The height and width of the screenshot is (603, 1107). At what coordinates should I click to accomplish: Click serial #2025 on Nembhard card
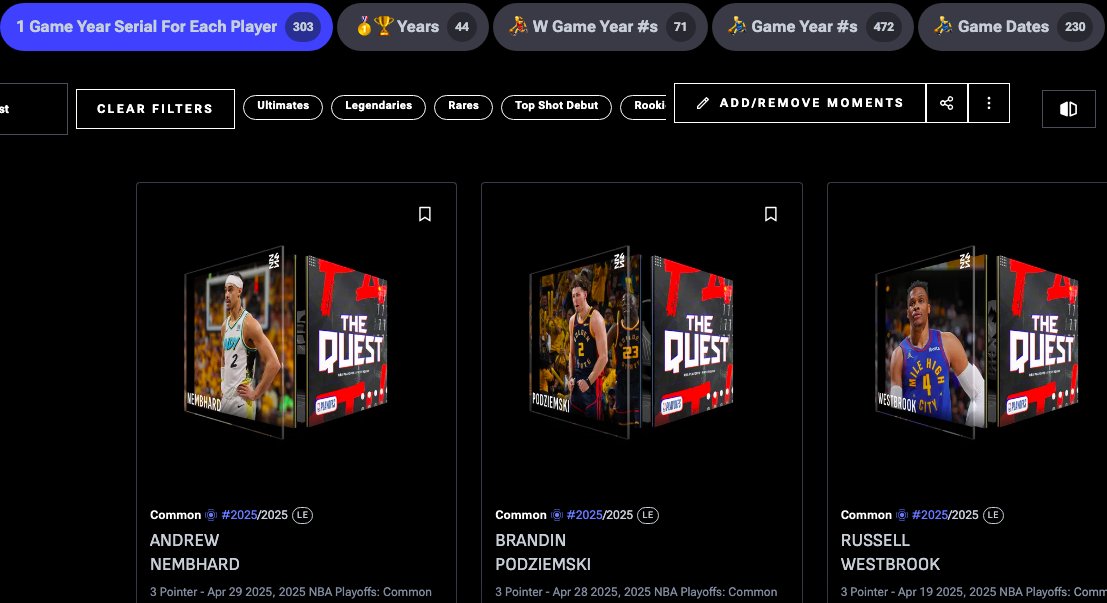(x=239, y=515)
